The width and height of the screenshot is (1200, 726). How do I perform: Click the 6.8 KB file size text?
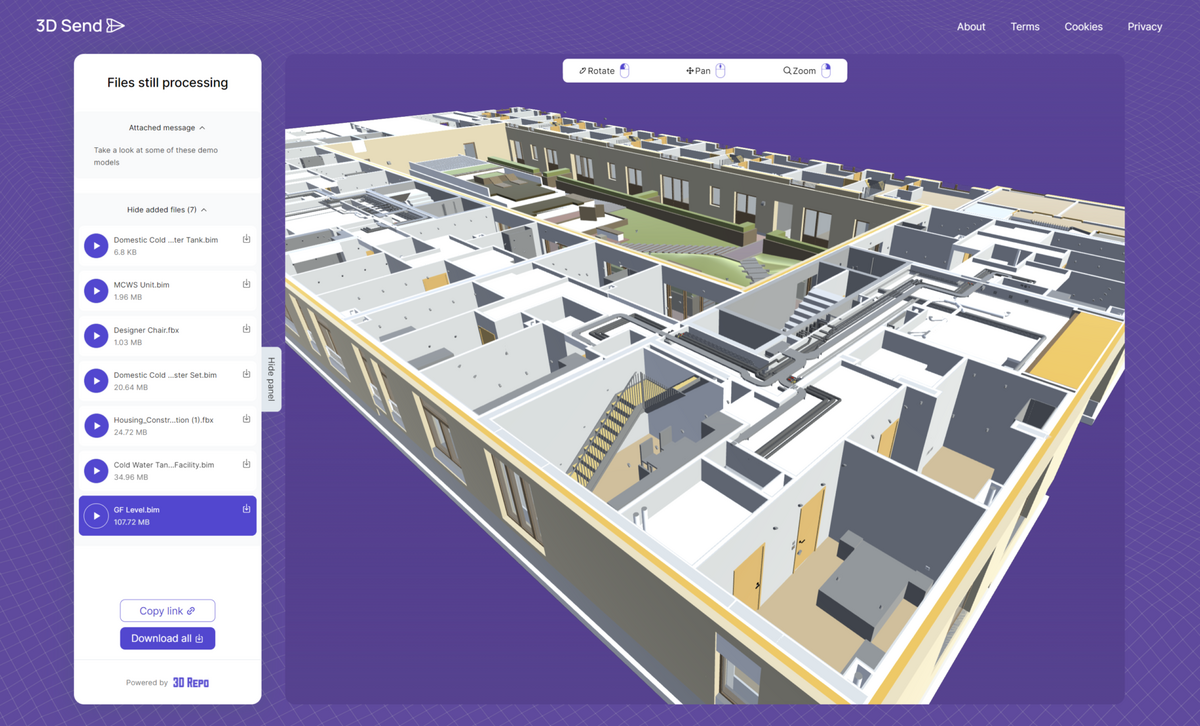[125, 252]
